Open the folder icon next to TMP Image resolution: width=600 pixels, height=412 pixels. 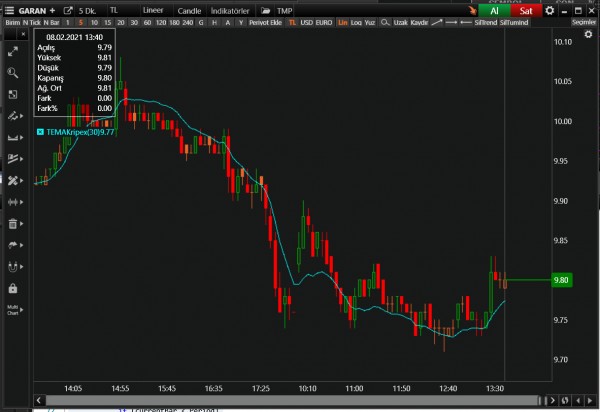tap(266, 9)
